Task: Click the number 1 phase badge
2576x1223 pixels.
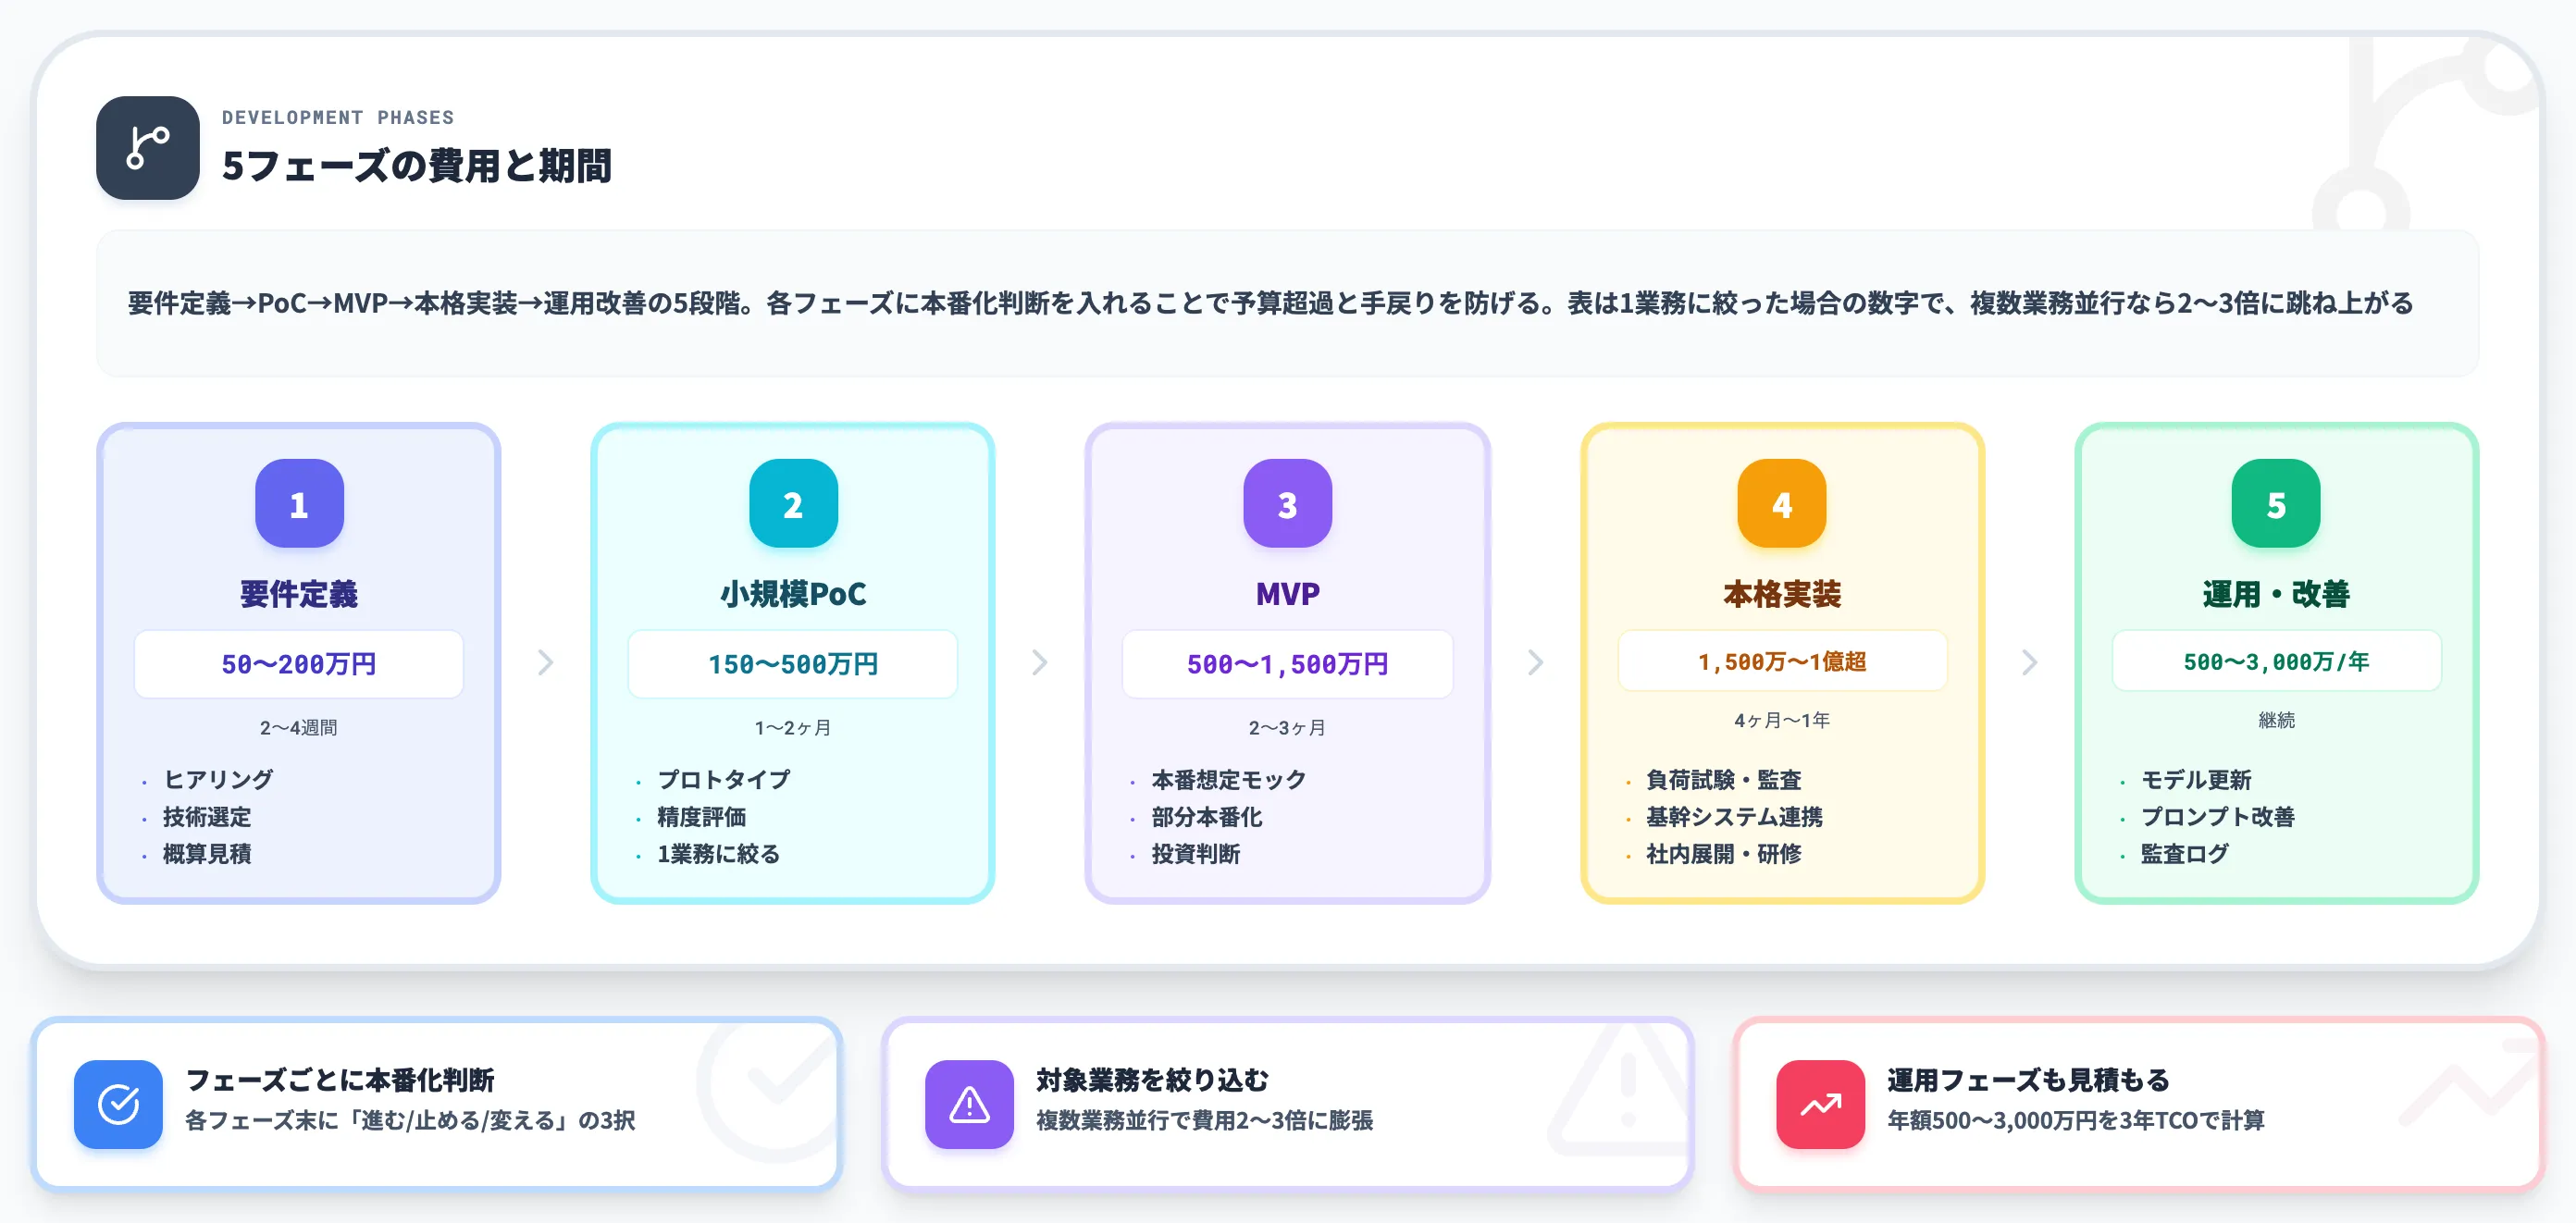Action: (299, 503)
